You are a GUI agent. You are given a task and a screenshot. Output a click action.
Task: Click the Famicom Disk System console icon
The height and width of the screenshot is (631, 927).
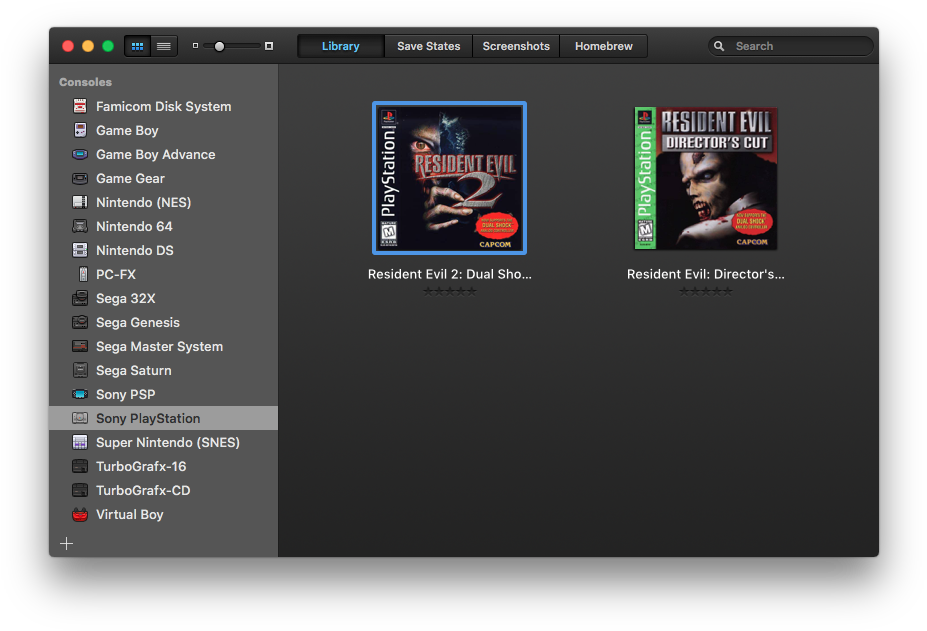80,106
